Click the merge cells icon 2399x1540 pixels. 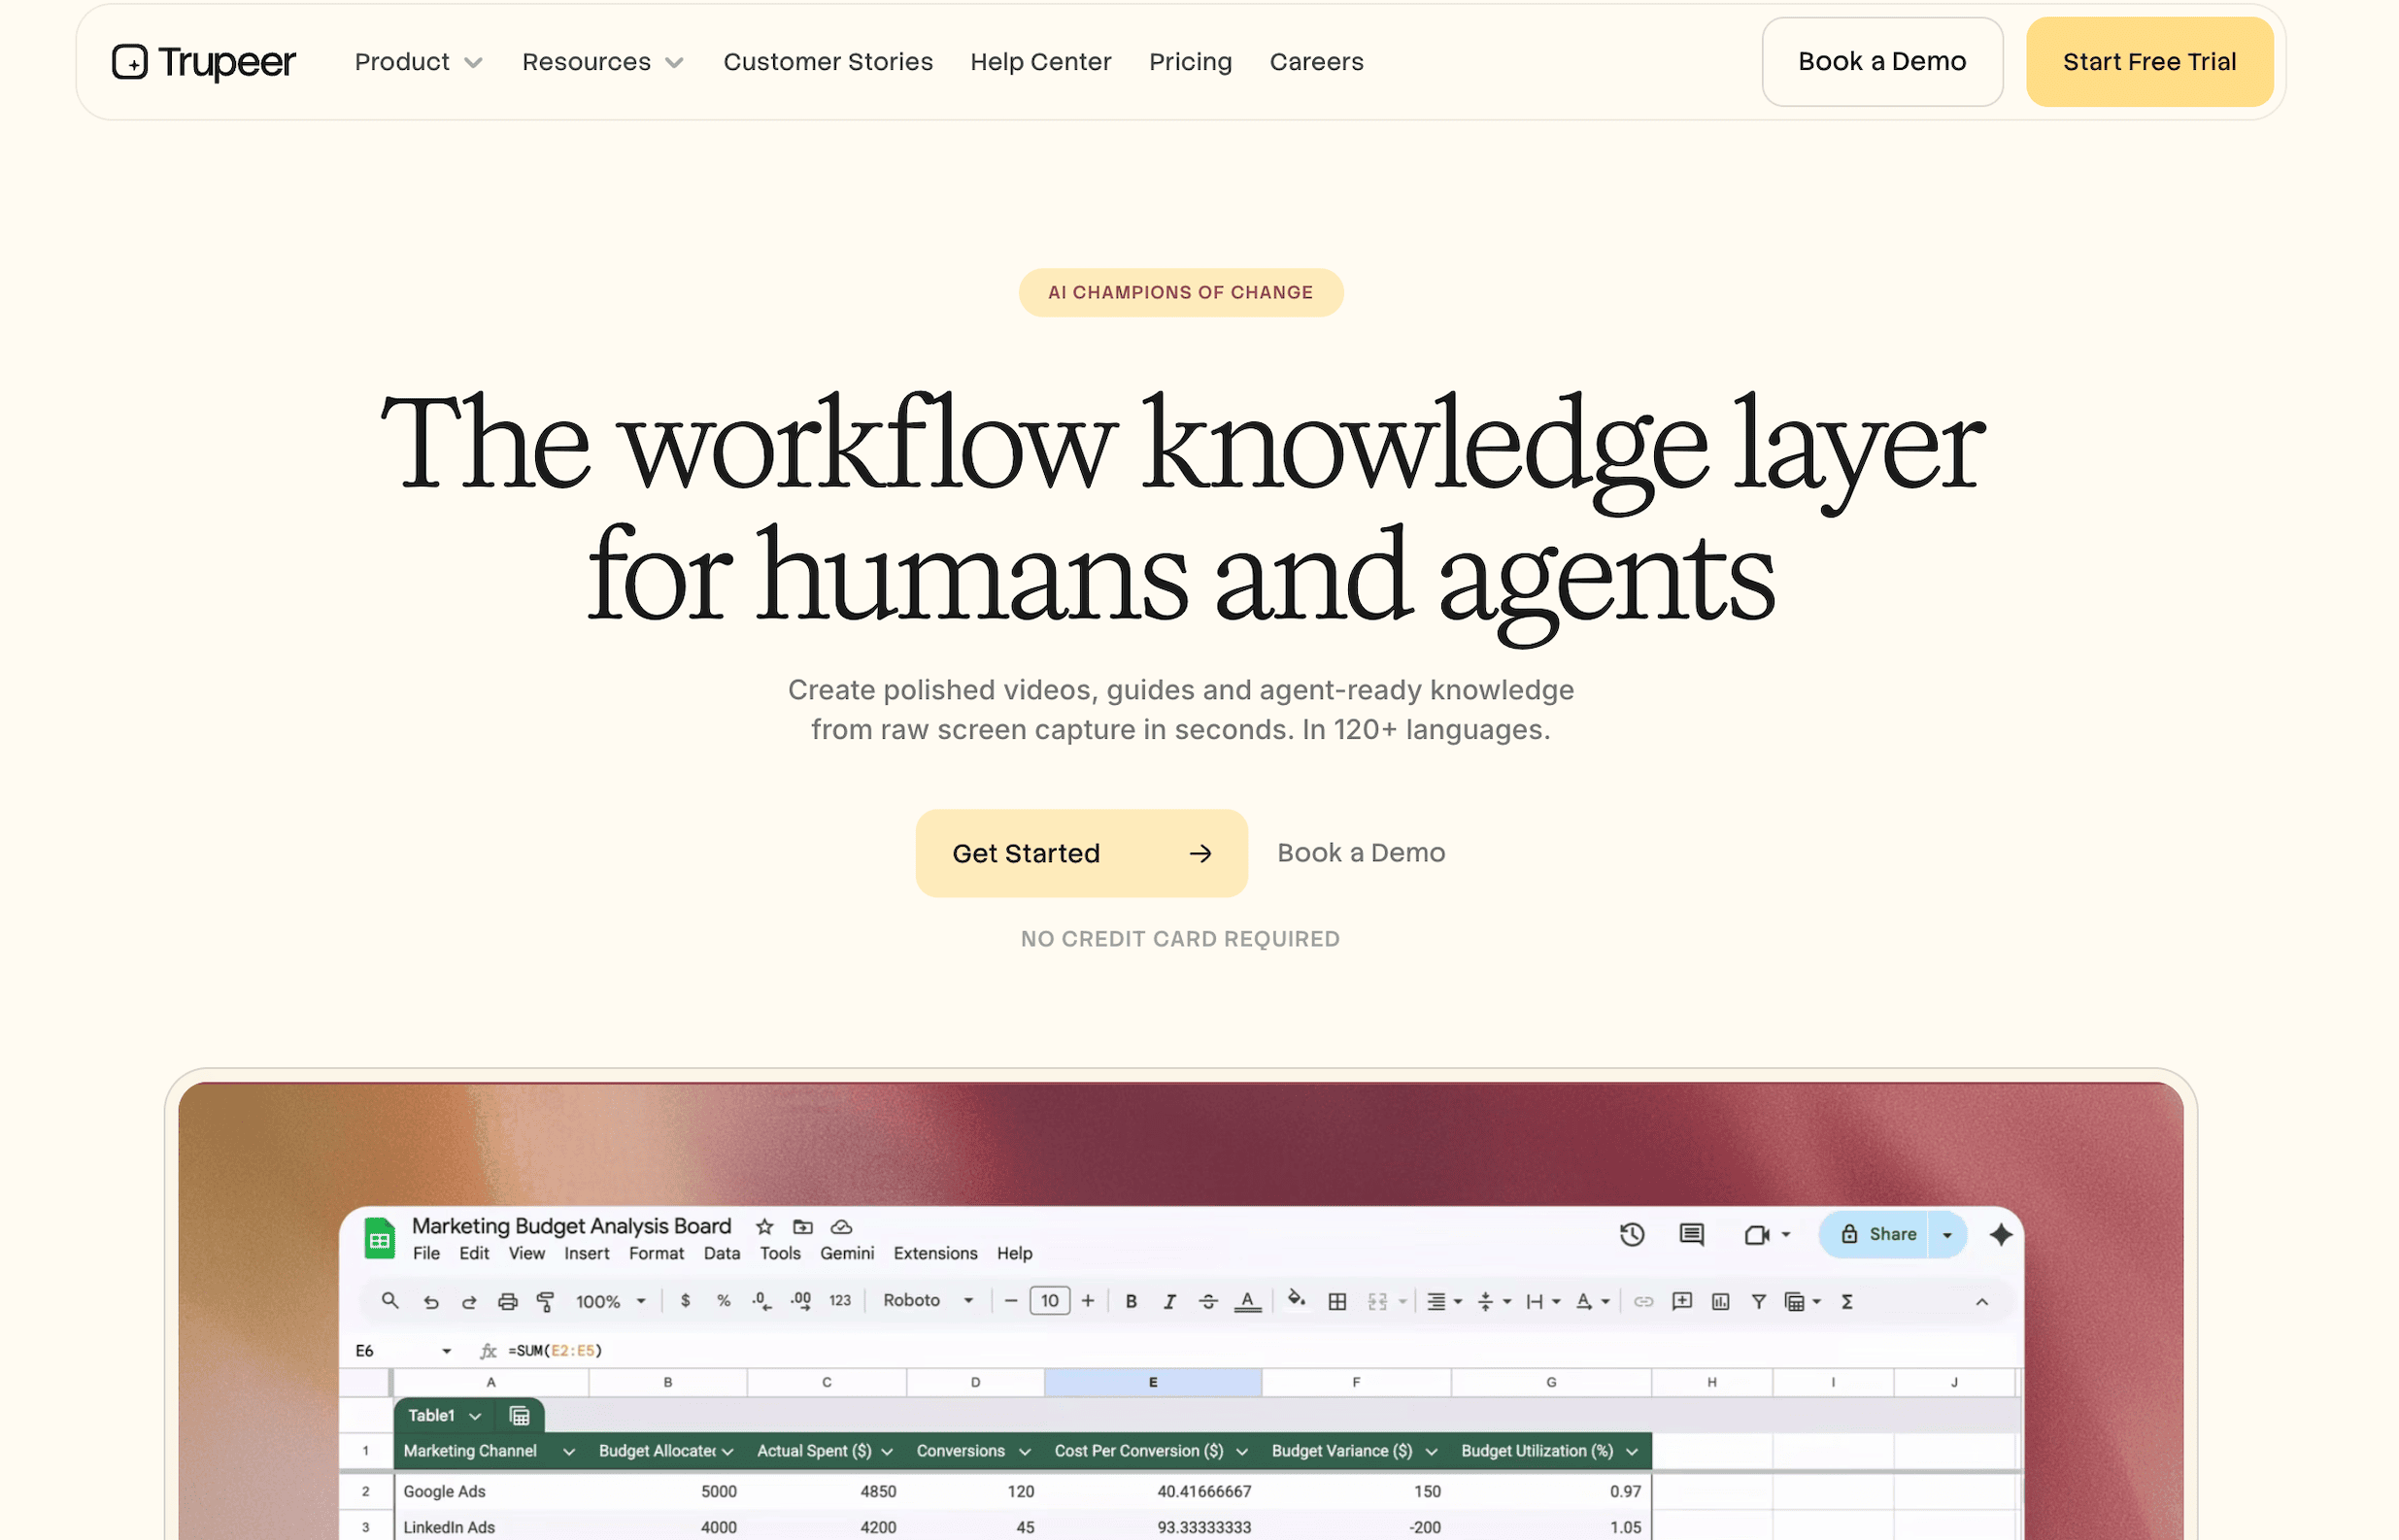[1377, 1302]
